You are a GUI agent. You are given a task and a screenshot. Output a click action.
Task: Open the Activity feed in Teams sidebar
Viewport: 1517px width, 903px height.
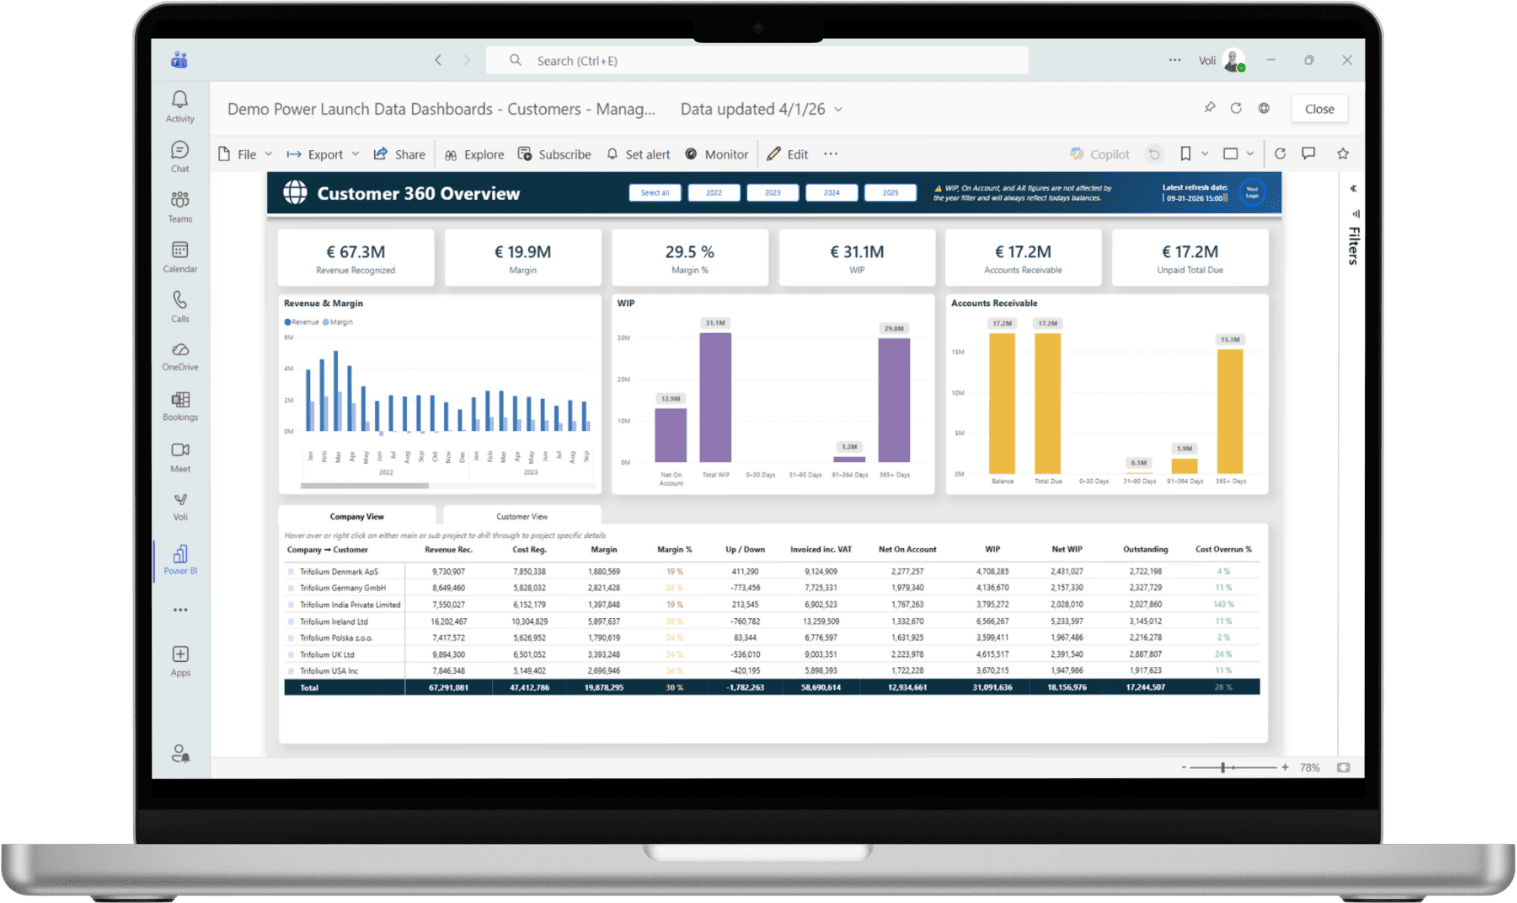pyautogui.click(x=180, y=105)
